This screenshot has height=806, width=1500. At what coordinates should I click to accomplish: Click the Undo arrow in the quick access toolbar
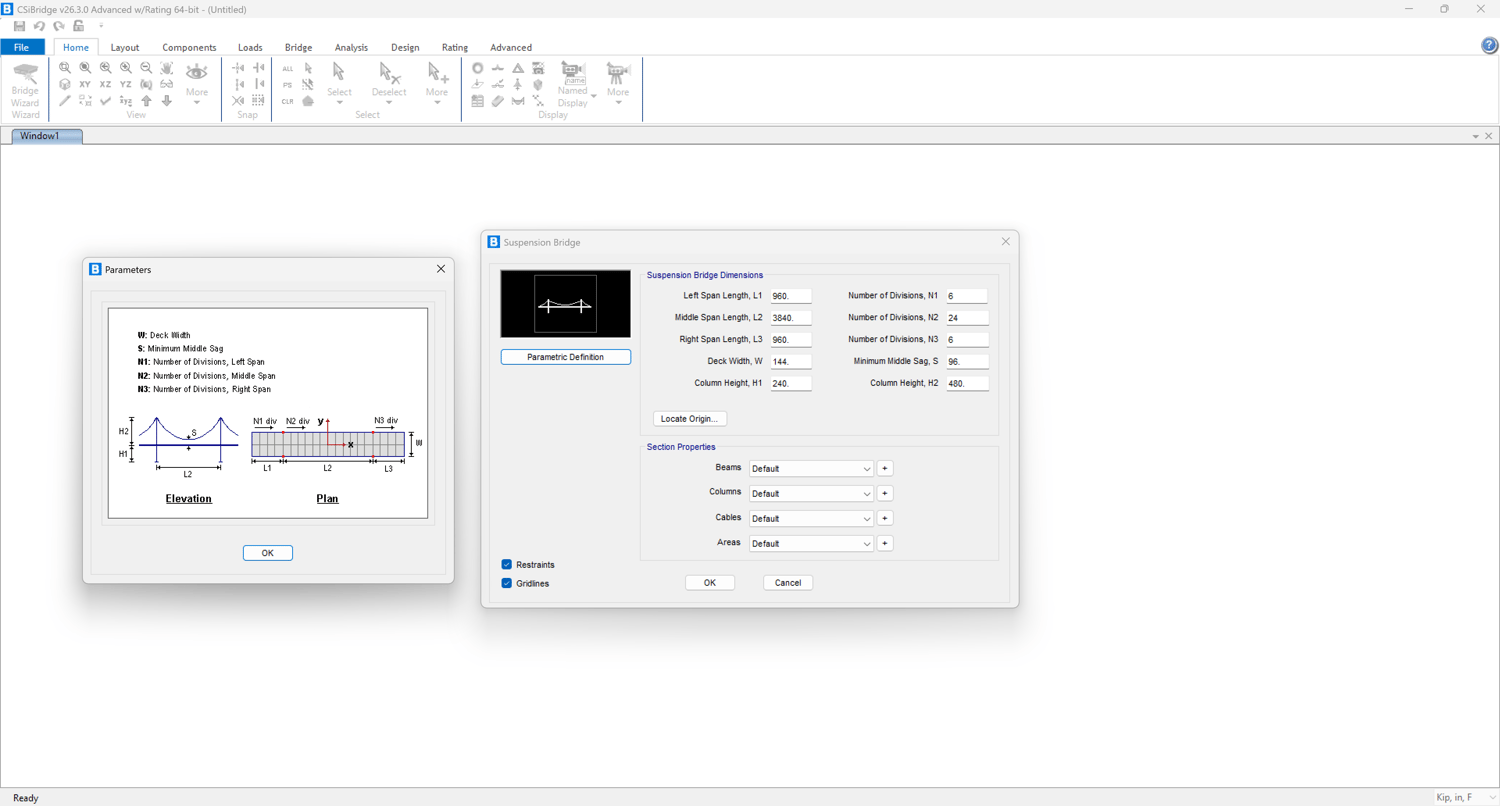[x=39, y=26]
